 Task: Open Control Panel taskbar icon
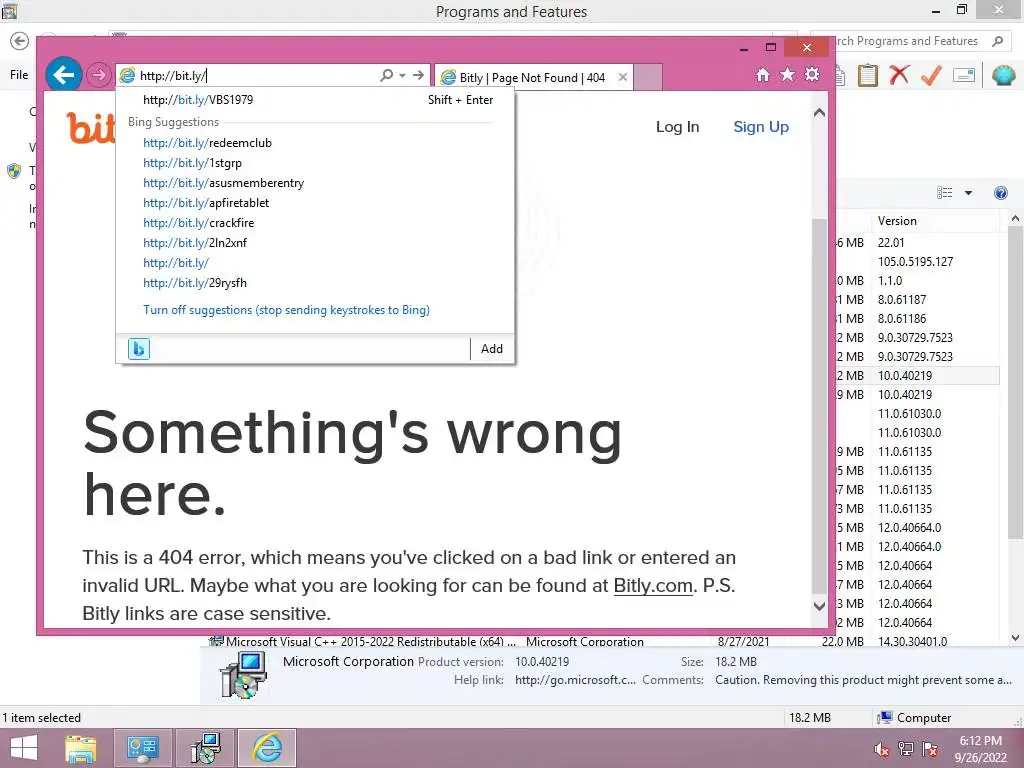(x=142, y=748)
